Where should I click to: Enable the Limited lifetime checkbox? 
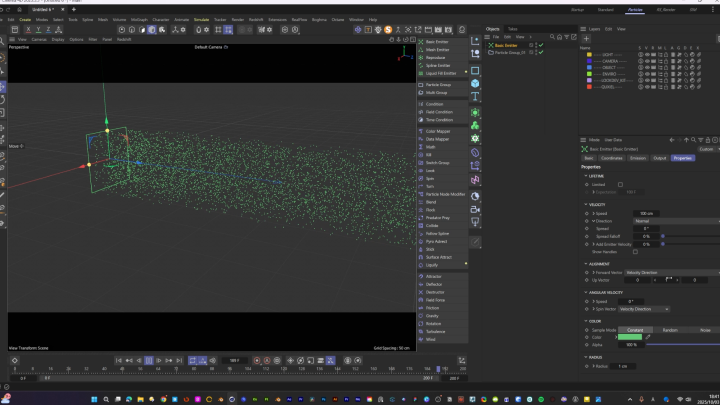pyautogui.click(x=620, y=185)
